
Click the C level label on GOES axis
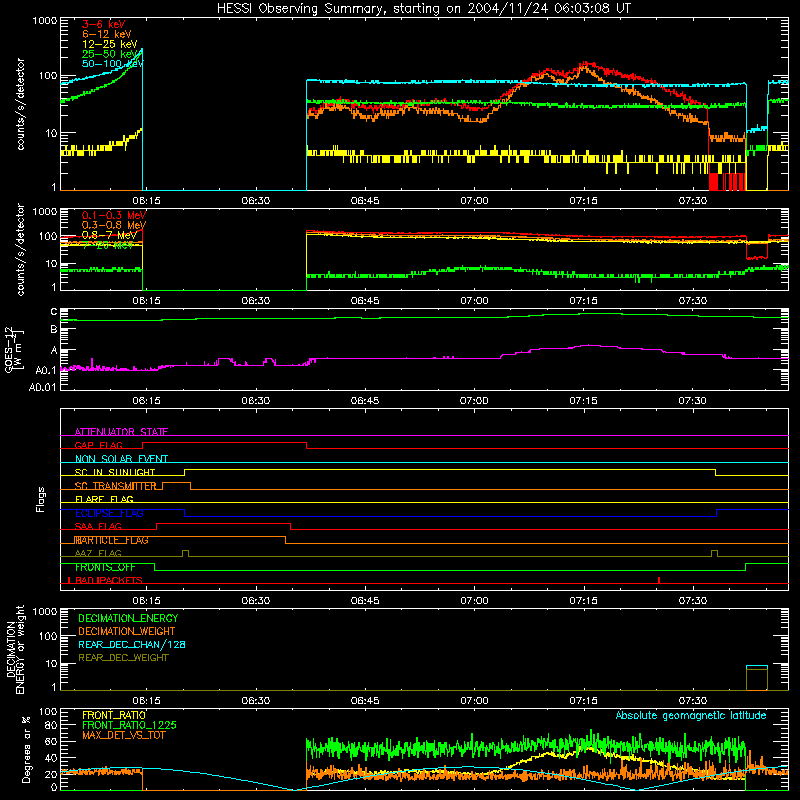[x=54, y=312]
